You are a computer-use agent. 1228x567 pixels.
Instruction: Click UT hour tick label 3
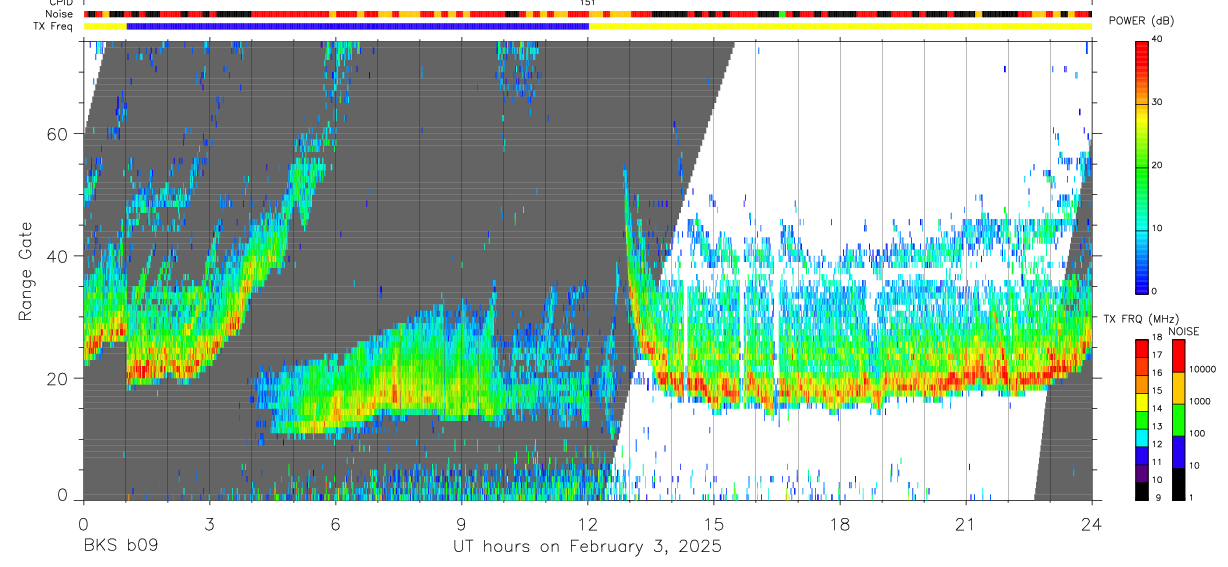tap(209, 524)
